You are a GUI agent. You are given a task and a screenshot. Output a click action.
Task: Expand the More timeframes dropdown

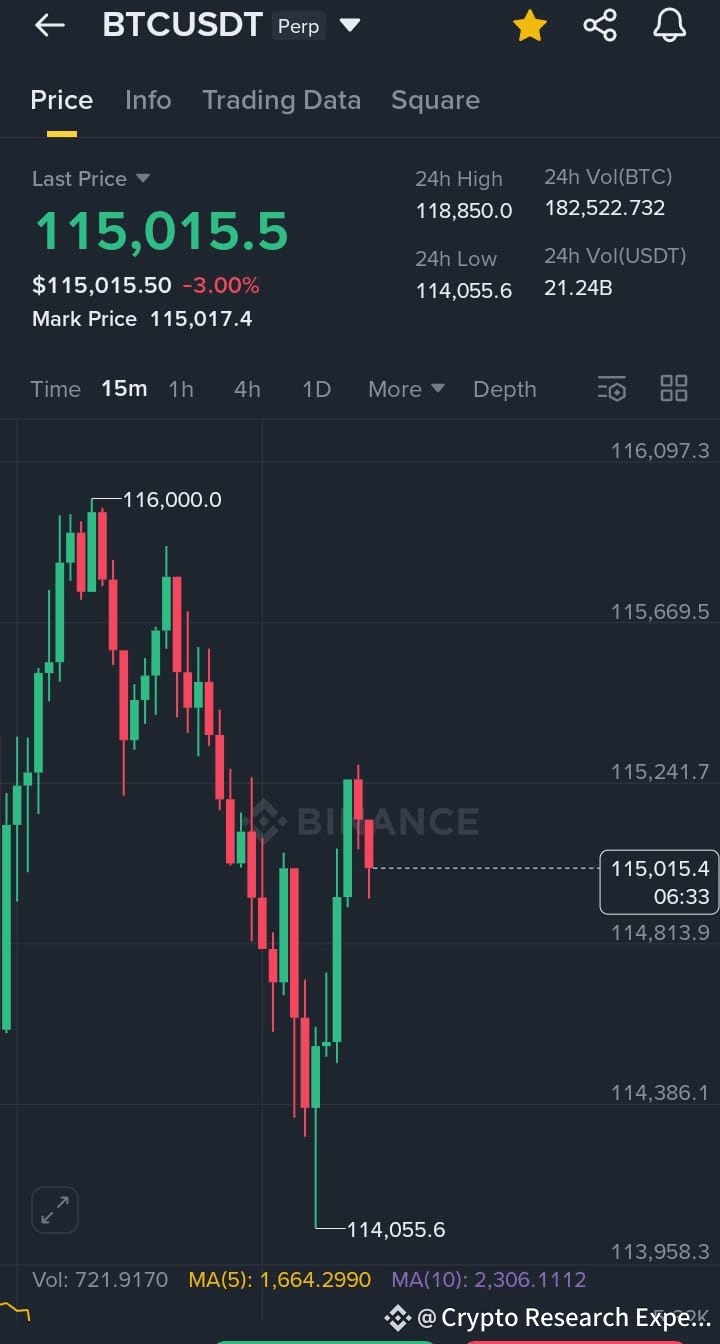405,389
